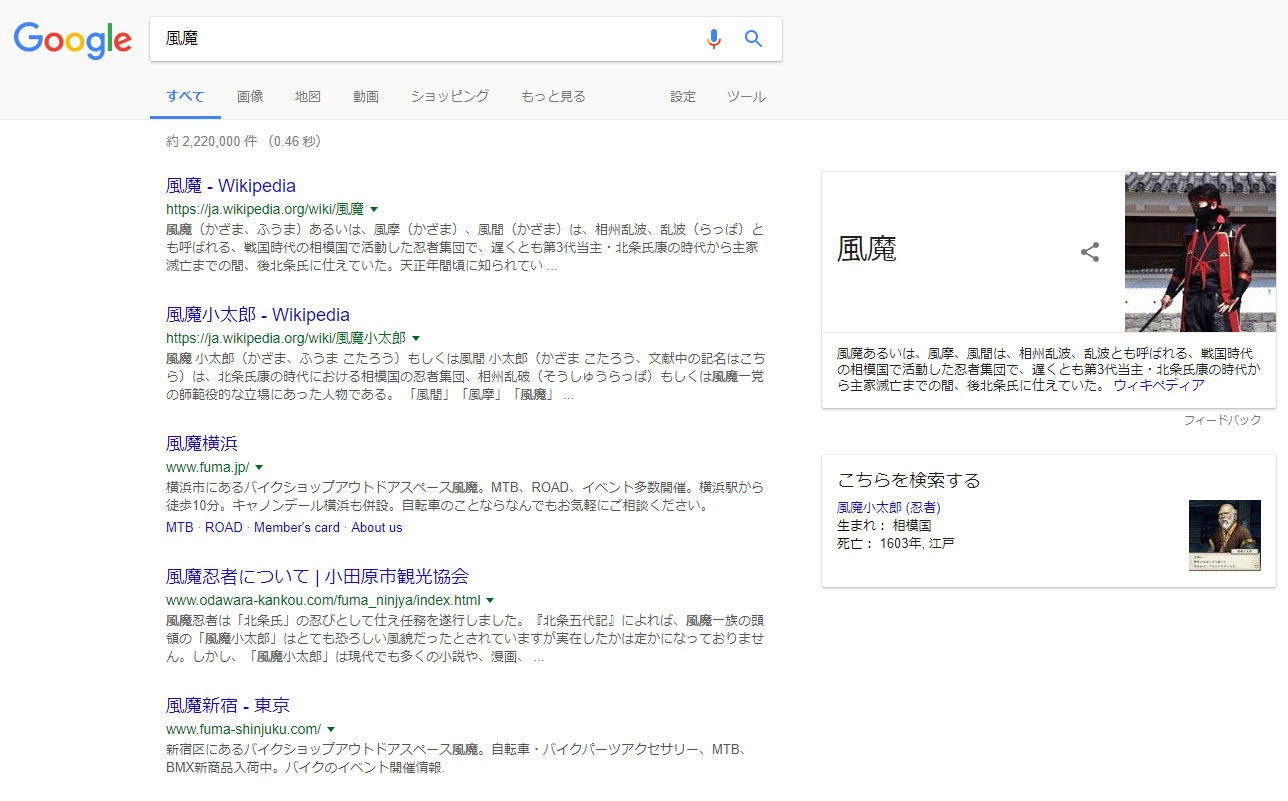
Task: Expand dropdown arrow beside fuma-shinjuku.com URL
Action: (x=331, y=730)
